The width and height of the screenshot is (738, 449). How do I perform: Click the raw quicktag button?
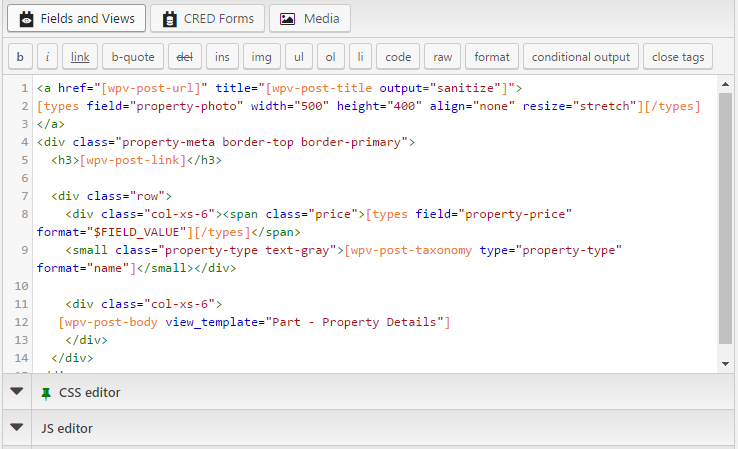(x=442, y=57)
